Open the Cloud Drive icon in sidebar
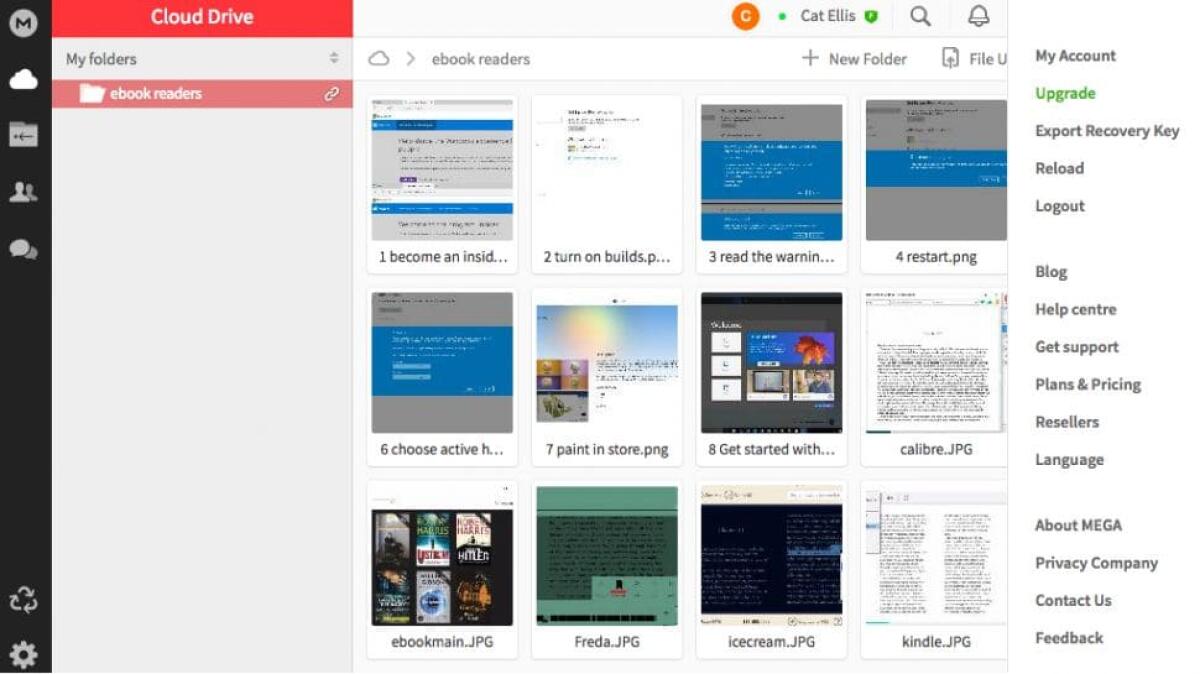Viewport: 1200px width, 674px height. pos(23,78)
